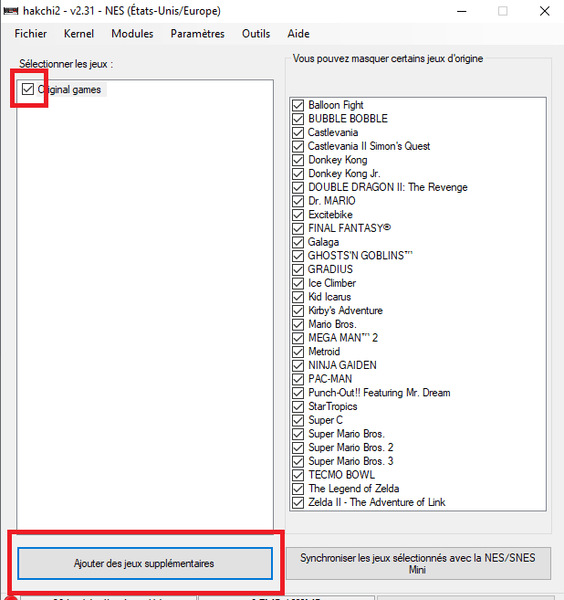Viewport: 564px width, 600px height.
Task: Uncheck the Balloon Fight checkbox
Action: pos(298,105)
